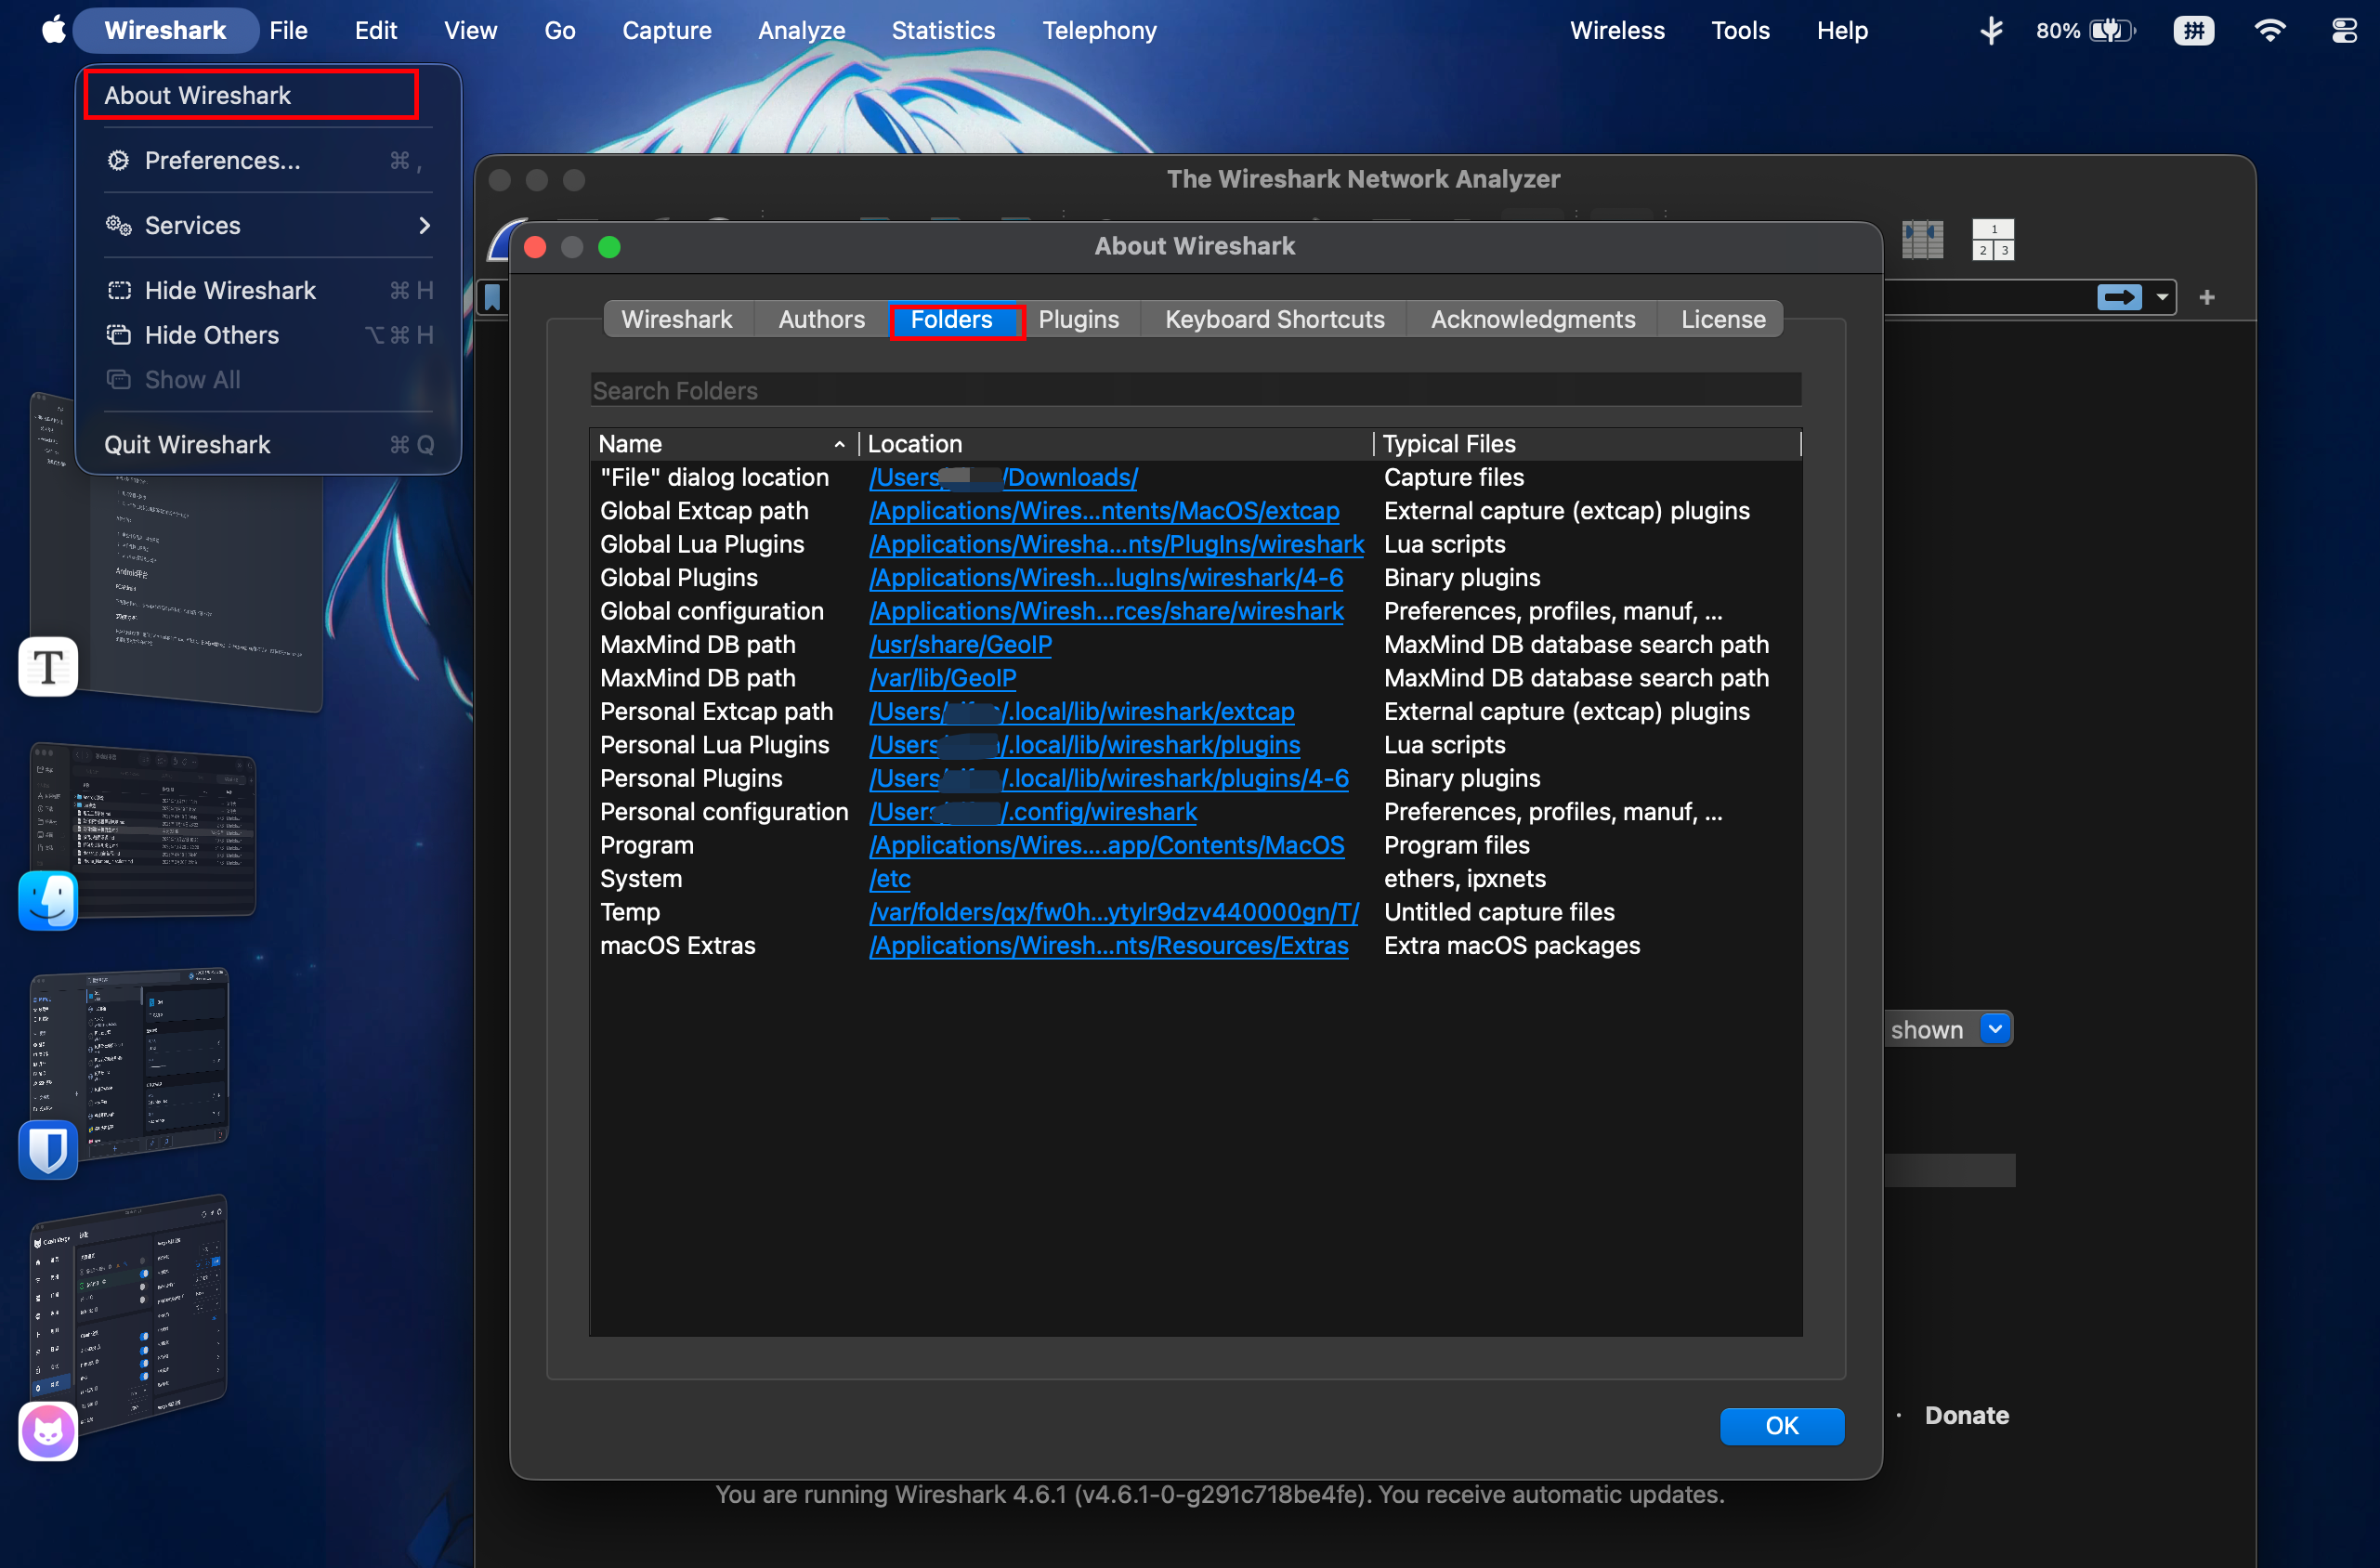This screenshot has height=1568, width=2380.
Task: Open Finder from the dock
Action: click(48, 900)
